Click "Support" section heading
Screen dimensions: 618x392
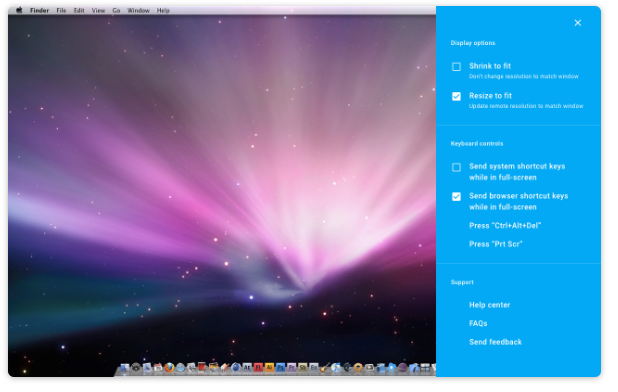462,282
